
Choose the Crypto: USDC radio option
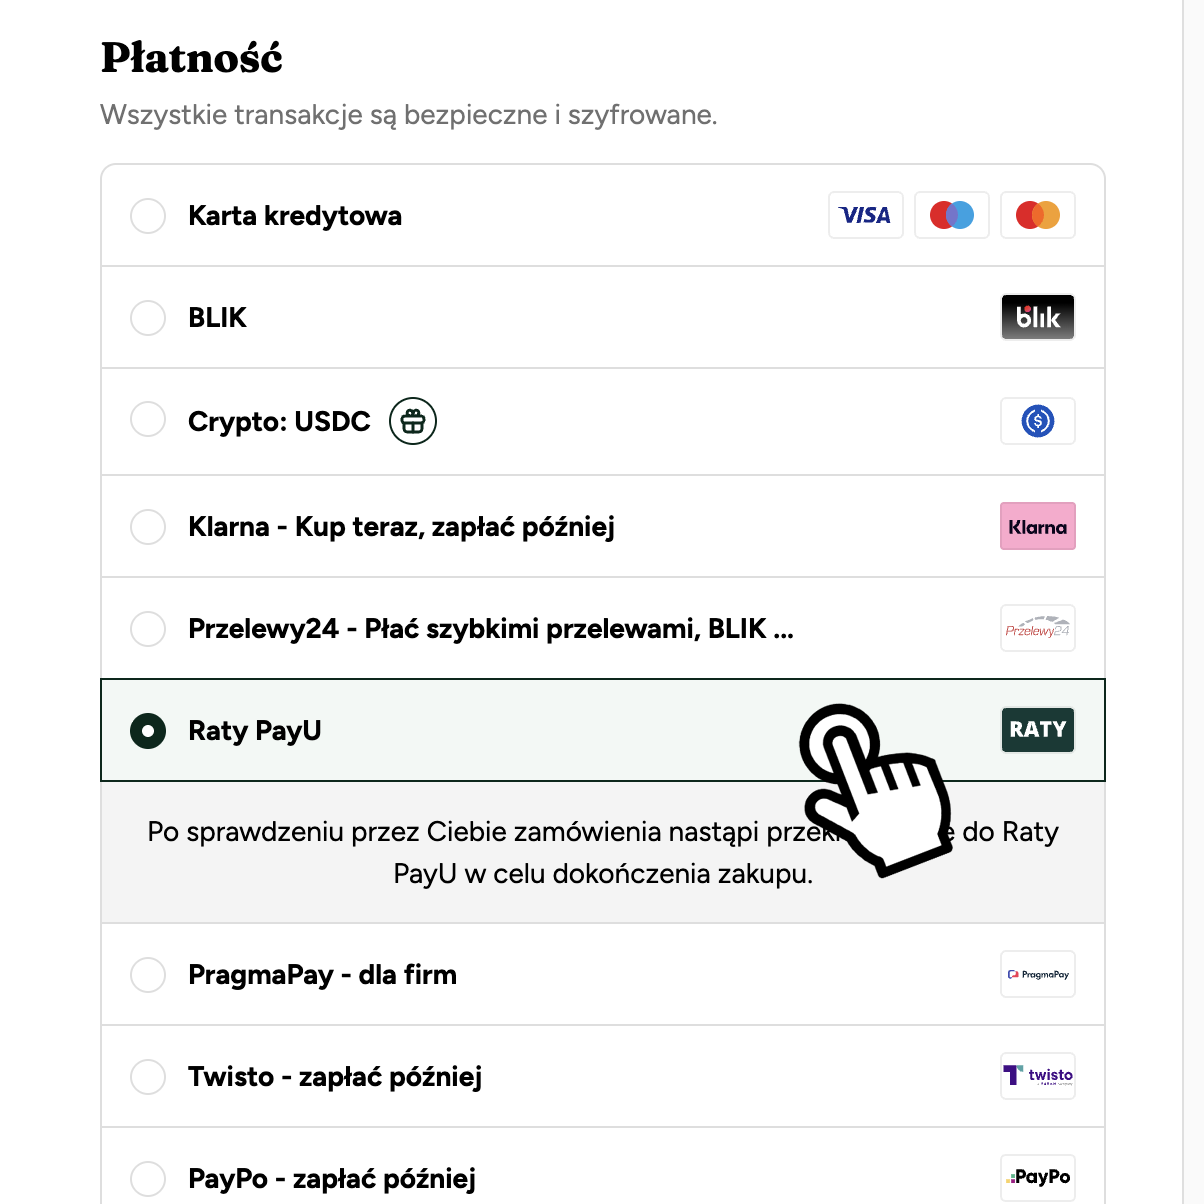click(148, 419)
